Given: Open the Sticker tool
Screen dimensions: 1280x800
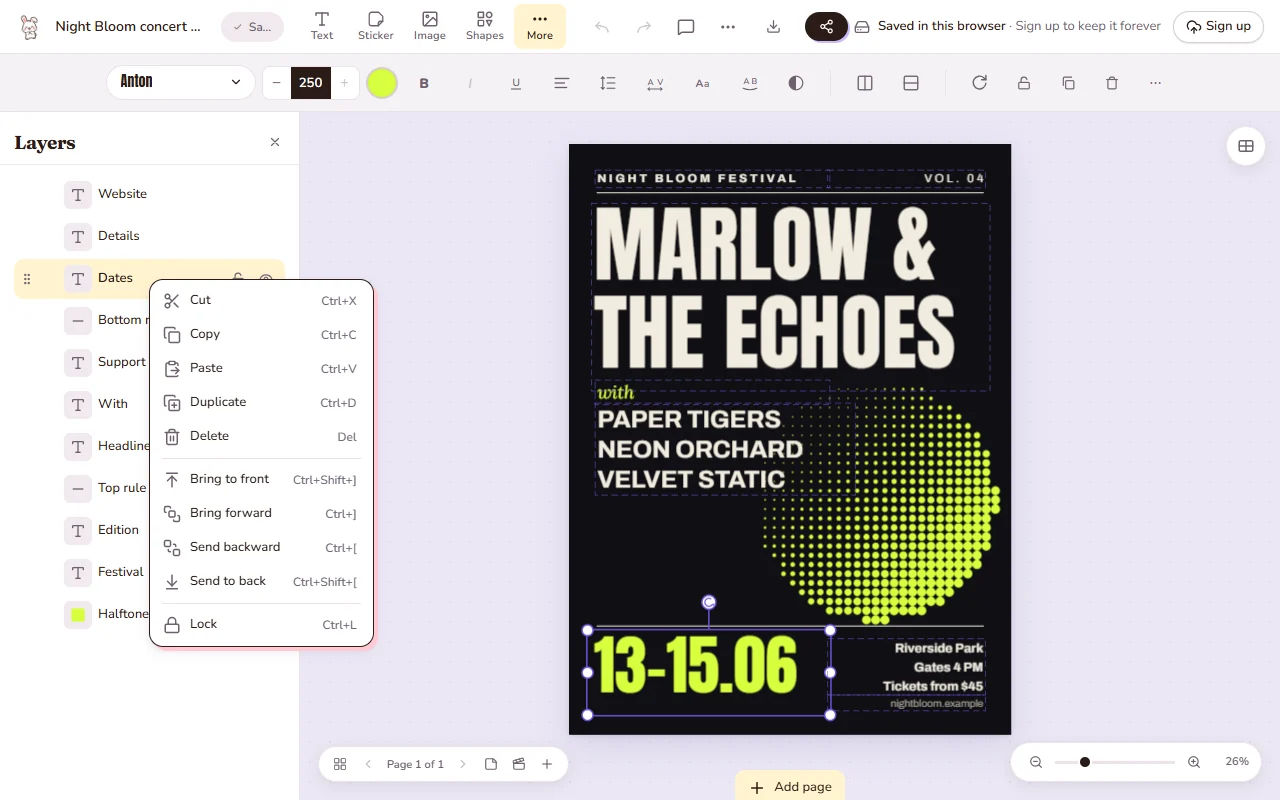Looking at the screenshot, I should pos(376,26).
